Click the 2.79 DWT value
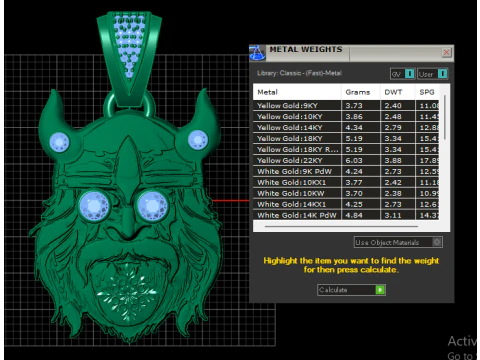Viewport: 480px width, 360px height. tap(393, 128)
